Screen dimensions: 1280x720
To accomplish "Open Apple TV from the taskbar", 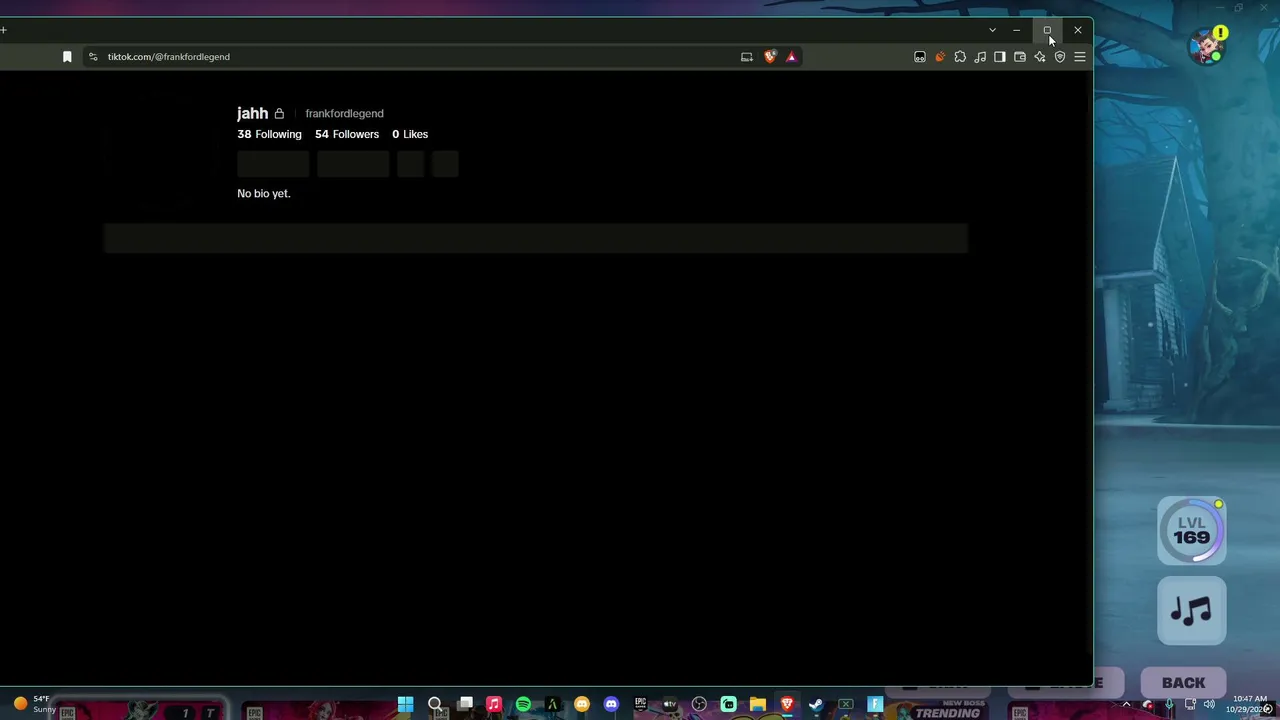I will click(x=669, y=705).
